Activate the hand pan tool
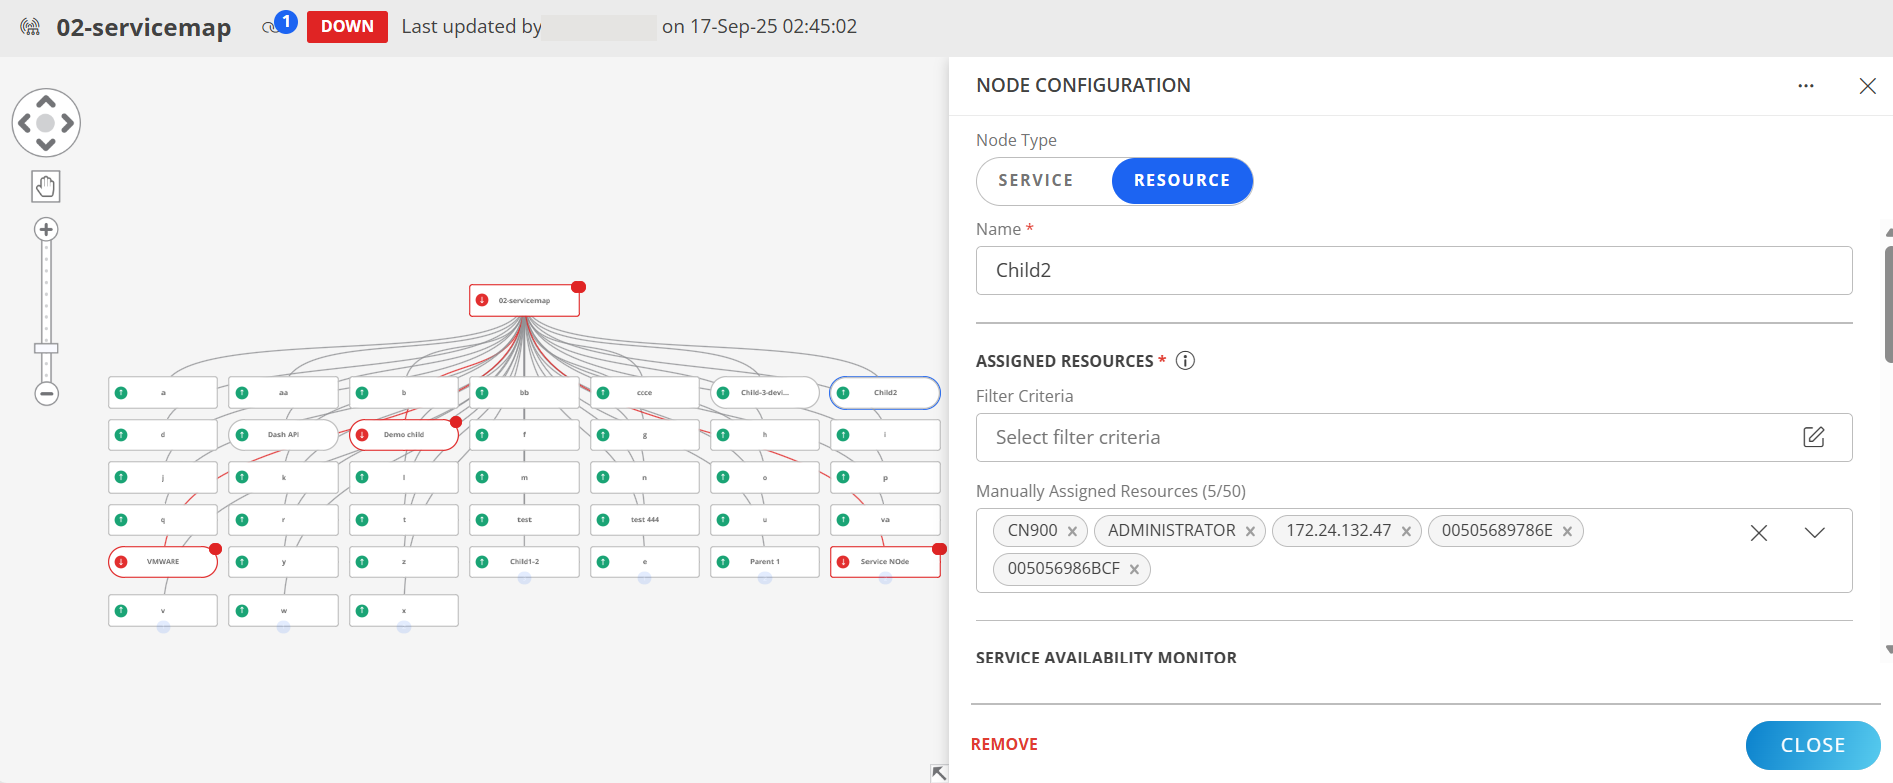 tap(46, 186)
